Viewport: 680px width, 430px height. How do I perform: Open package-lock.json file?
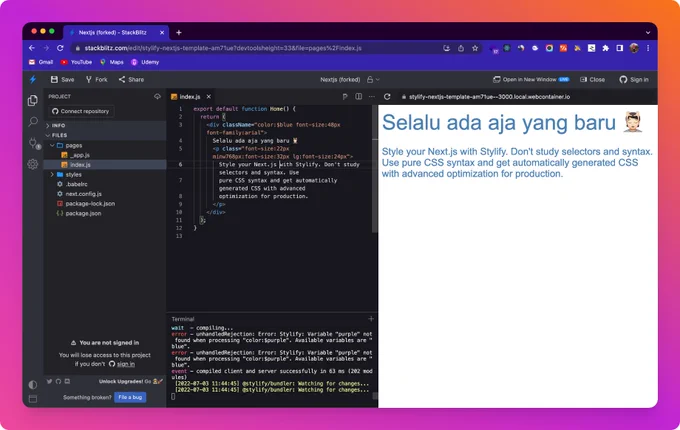[105, 203]
